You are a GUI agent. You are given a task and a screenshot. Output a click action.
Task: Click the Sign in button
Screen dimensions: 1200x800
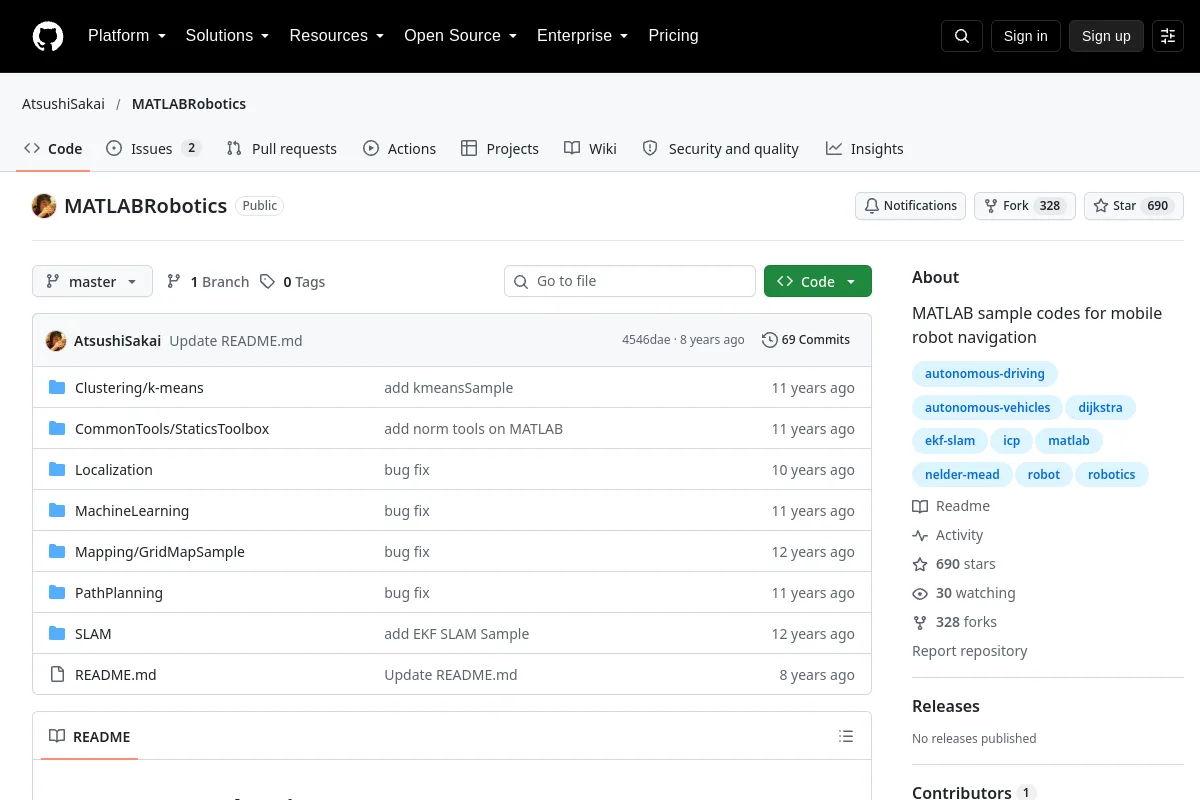pyautogui.click(x=1026, y=36)
